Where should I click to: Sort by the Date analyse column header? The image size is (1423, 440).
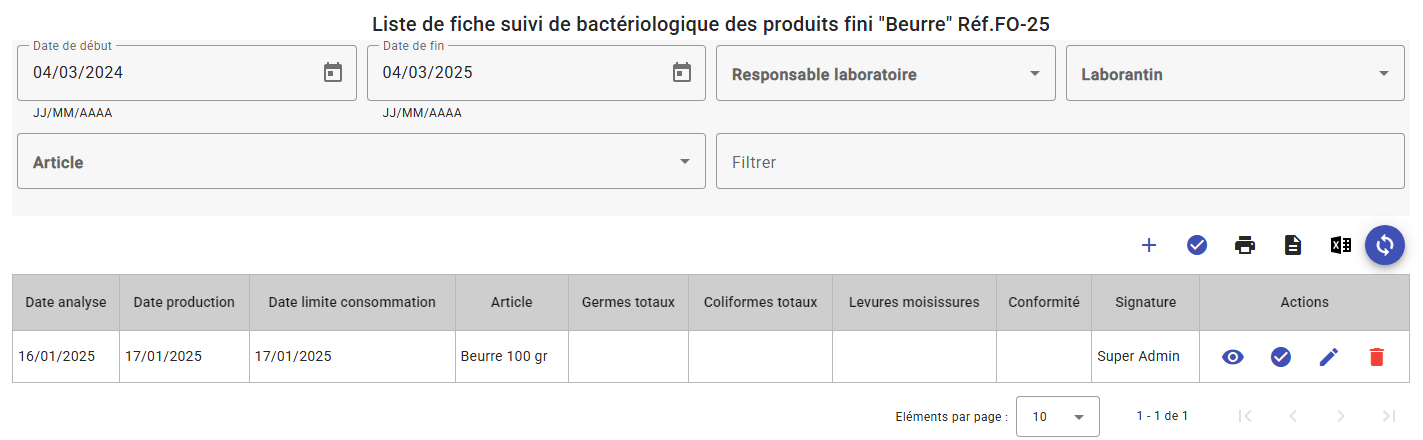tap(66, 302)
